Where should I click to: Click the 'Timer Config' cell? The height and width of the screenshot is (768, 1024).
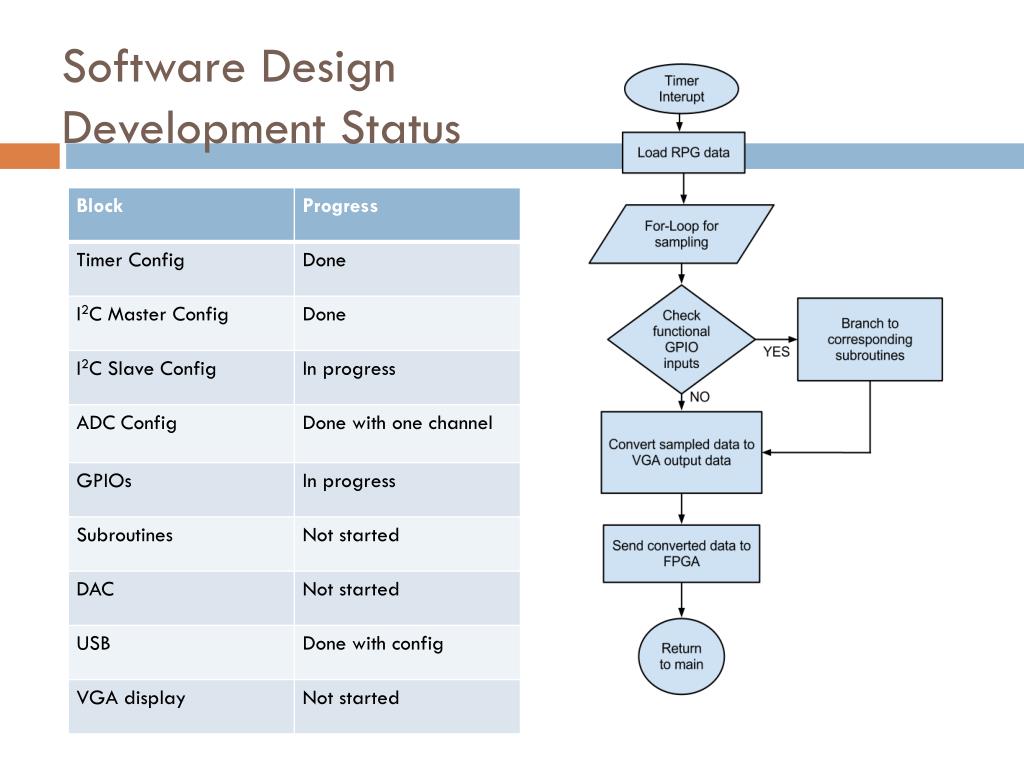[181, 268]
